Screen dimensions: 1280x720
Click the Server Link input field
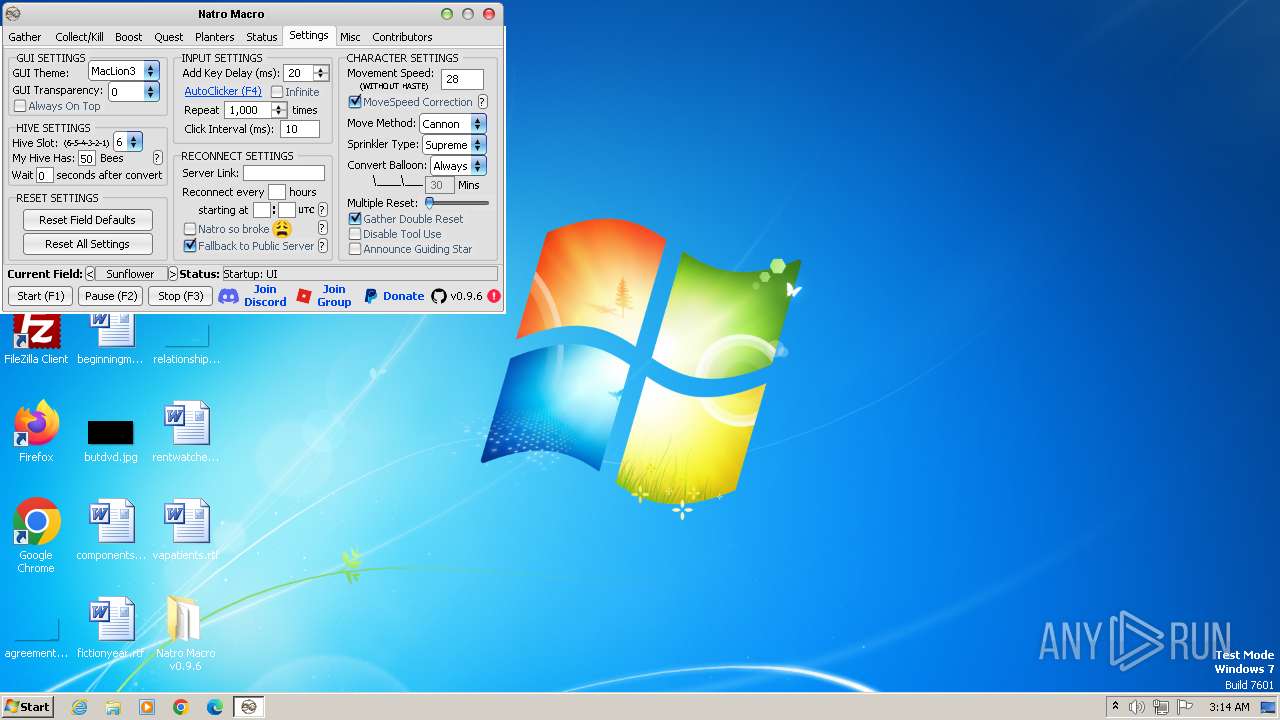pyautogui.click(x=284, y=173)
